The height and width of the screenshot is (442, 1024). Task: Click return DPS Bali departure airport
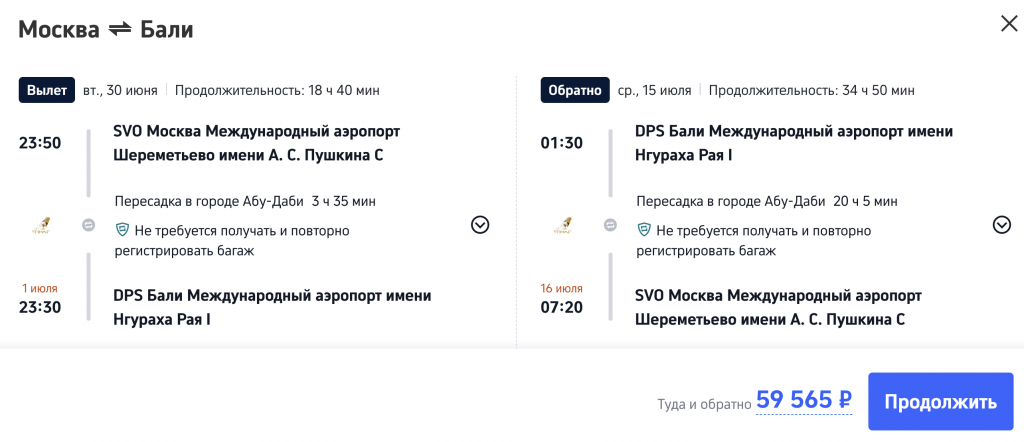(x=794, y=143)
